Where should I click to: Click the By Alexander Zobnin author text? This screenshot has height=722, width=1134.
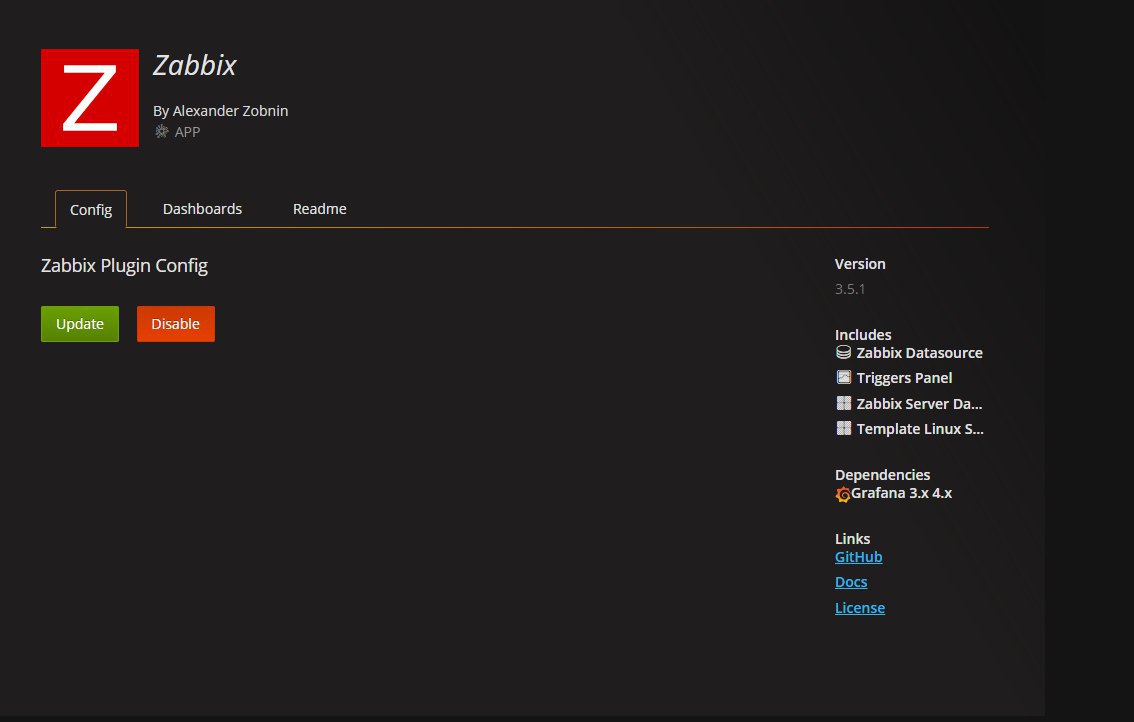(x=221, y=111)
